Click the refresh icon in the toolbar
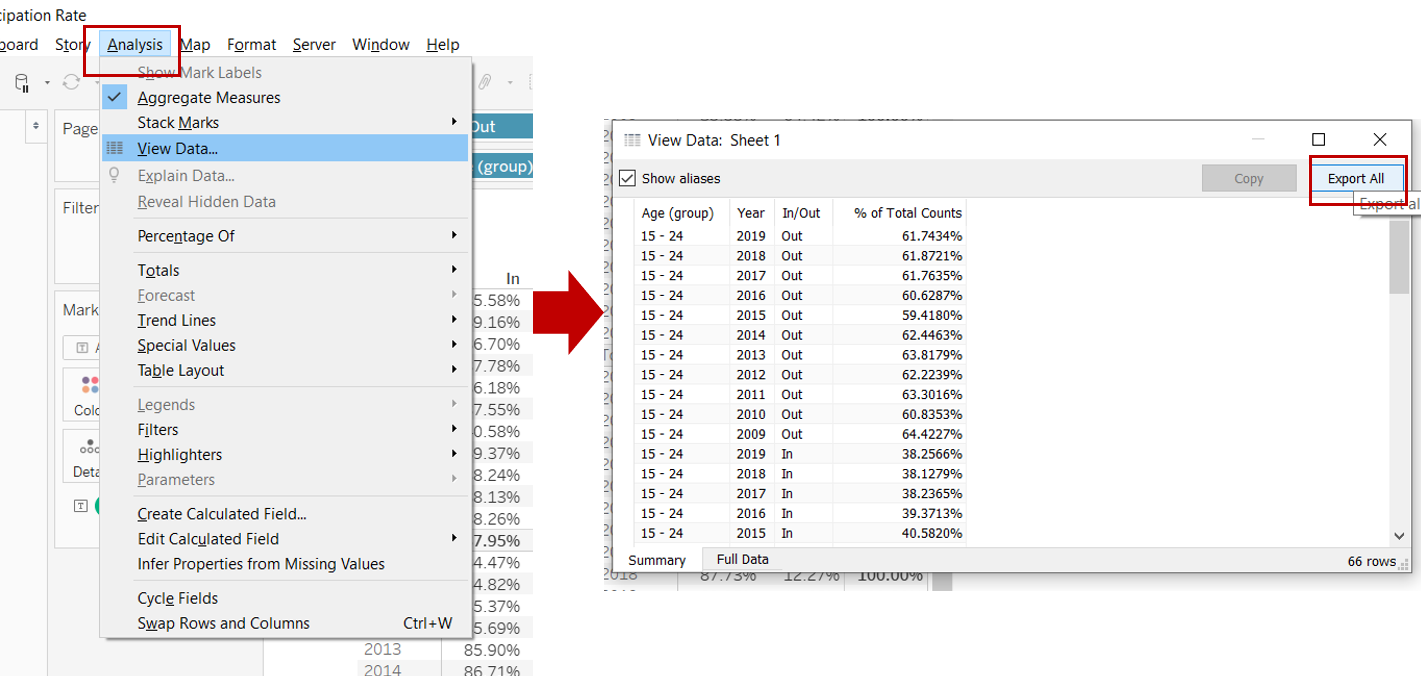1421x676 pixels. [71, 82]
